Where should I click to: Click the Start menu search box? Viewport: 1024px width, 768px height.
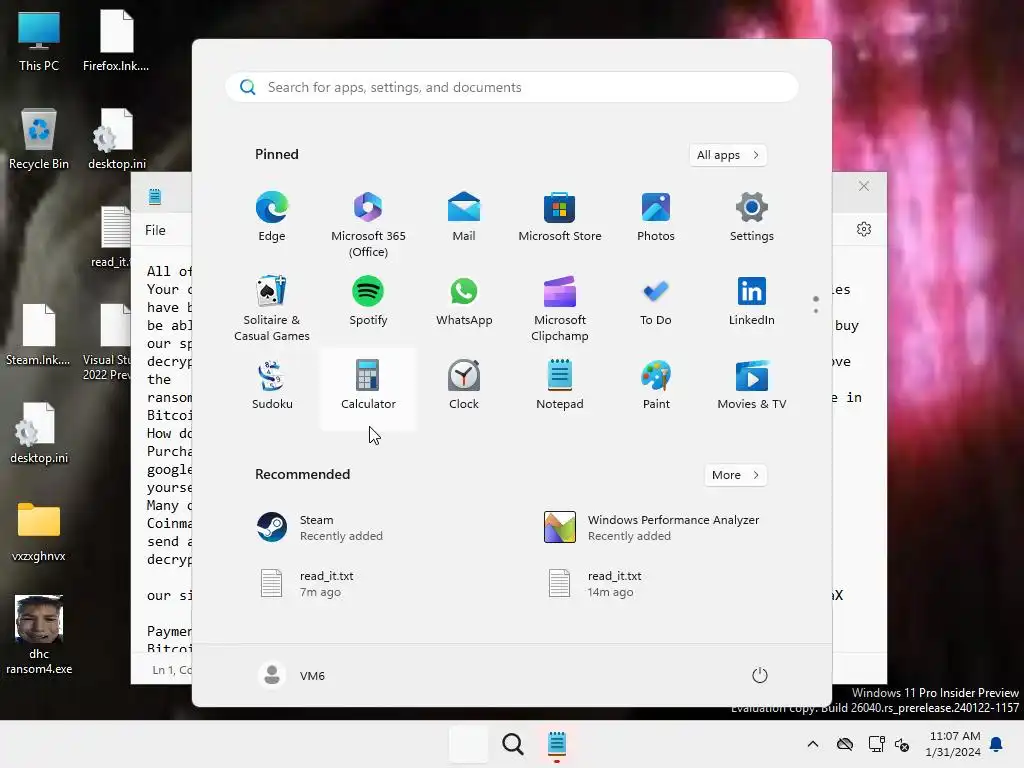point(511,88)
